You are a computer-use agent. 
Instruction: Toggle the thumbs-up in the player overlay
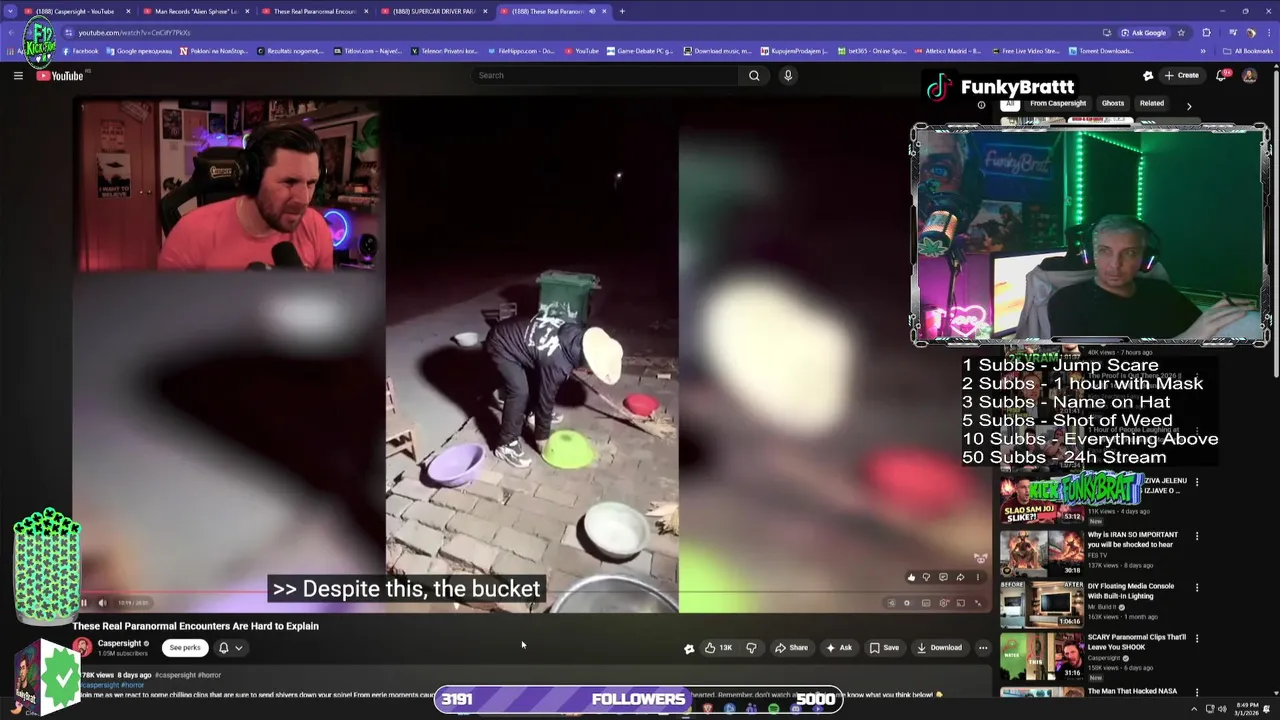click(911, 577)
